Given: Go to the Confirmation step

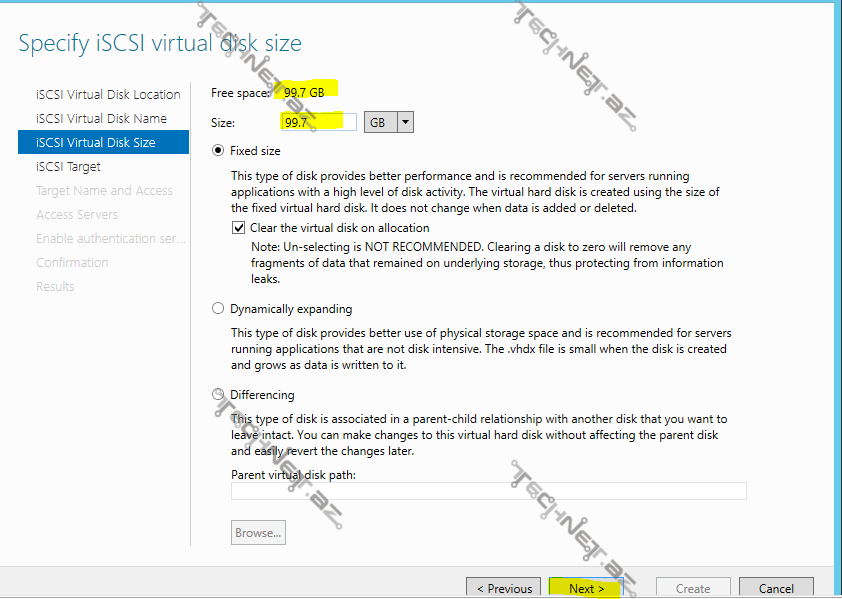Looking at the screenshot, I should coord(72,263).
